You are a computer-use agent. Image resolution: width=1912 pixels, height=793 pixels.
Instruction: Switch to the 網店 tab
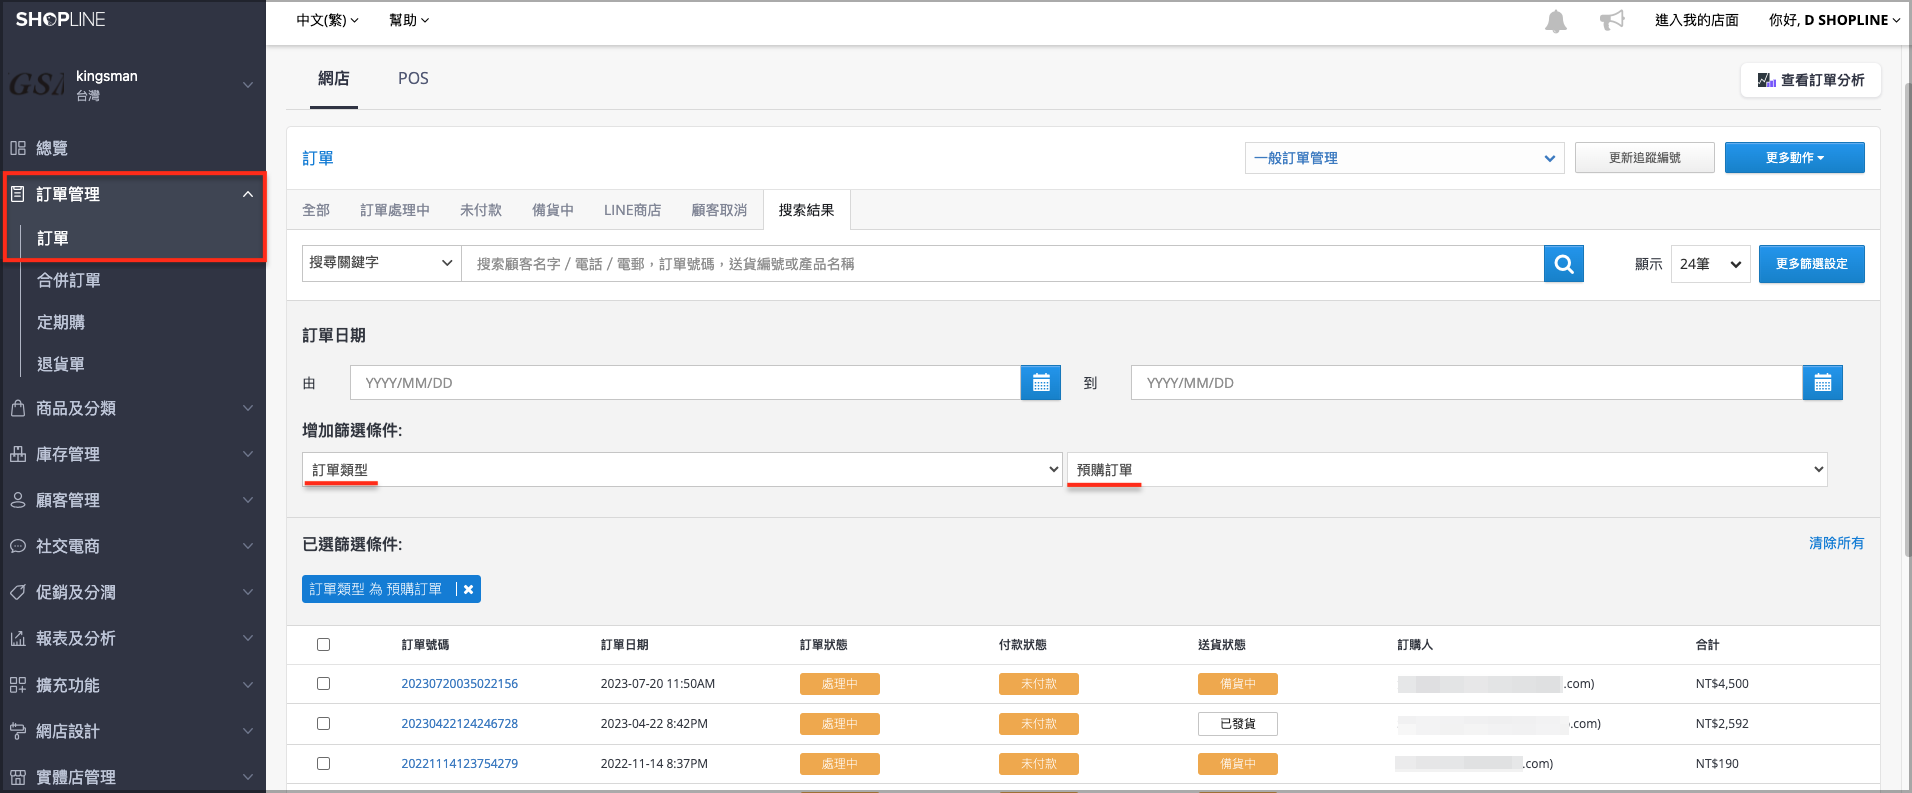coord(333,79)
